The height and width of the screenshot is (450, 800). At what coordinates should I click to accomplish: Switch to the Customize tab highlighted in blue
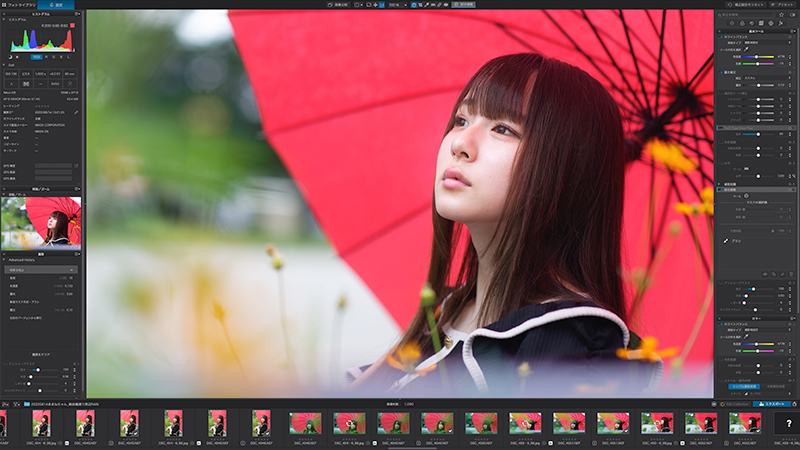coord(56,5)
